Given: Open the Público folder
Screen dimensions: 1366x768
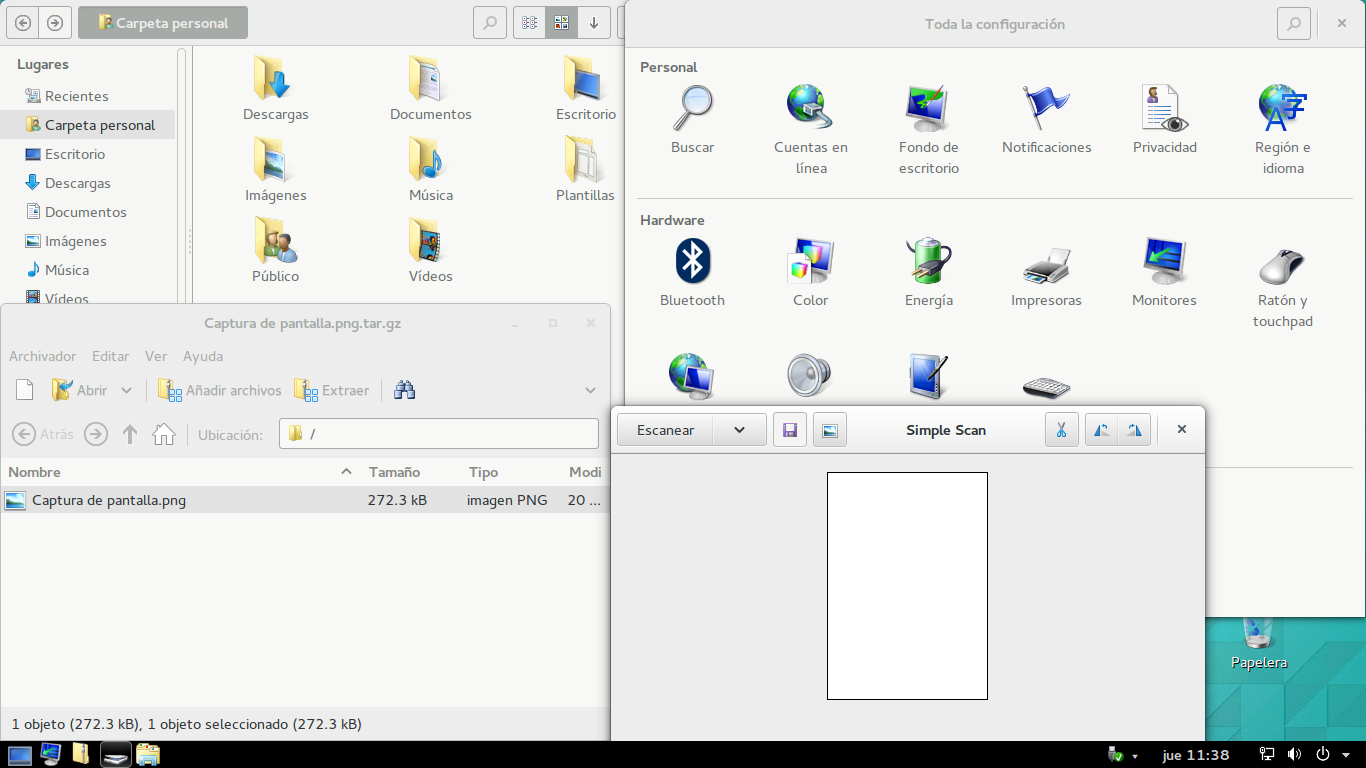Looking at the screenshot, I should pyautogui.click(x=275, y=250).
